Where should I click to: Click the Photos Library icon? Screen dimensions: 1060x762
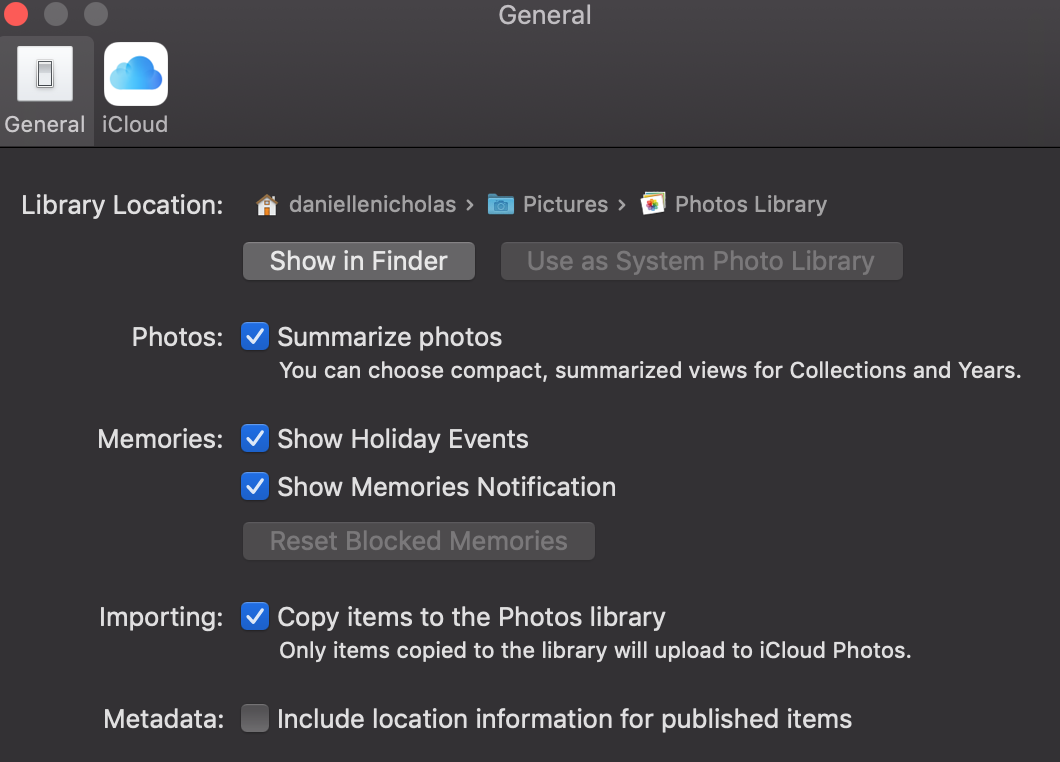(x=653, y=205)
